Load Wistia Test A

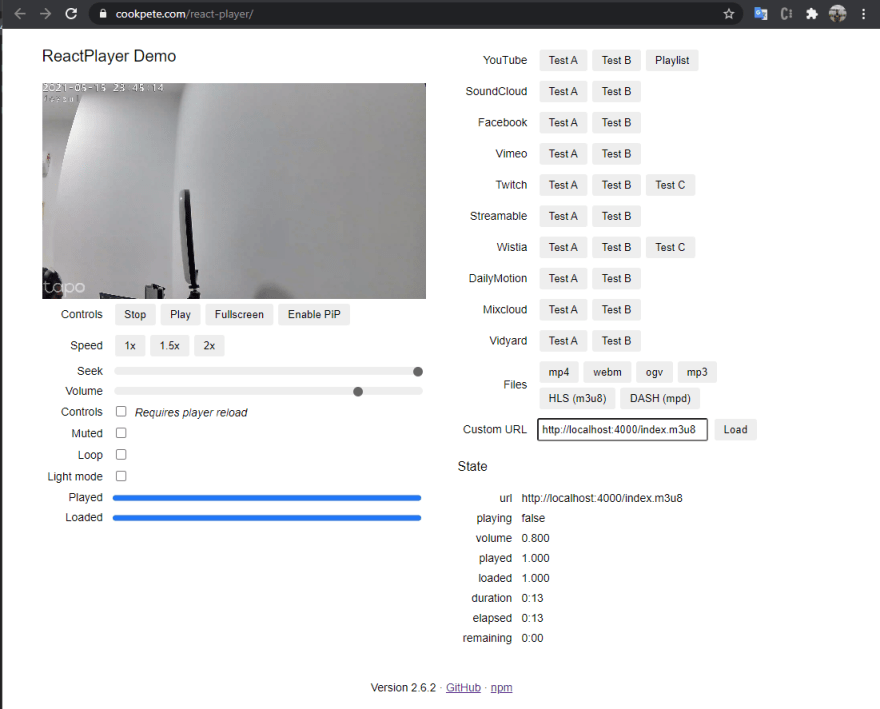pos(563,247)
